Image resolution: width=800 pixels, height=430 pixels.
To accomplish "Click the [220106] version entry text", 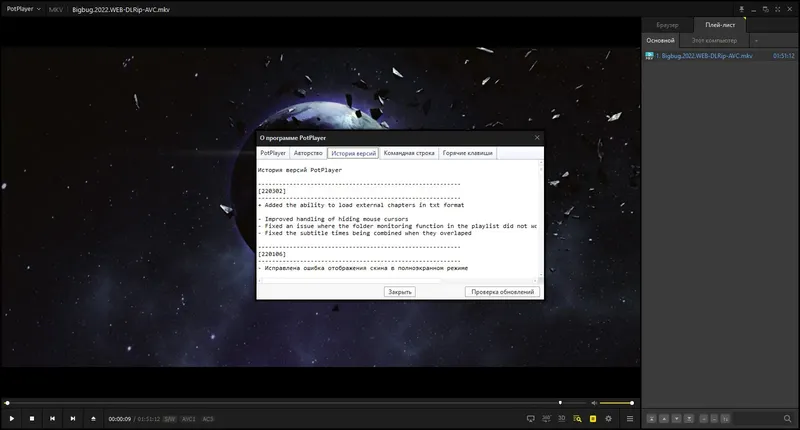I will point(272,254).
